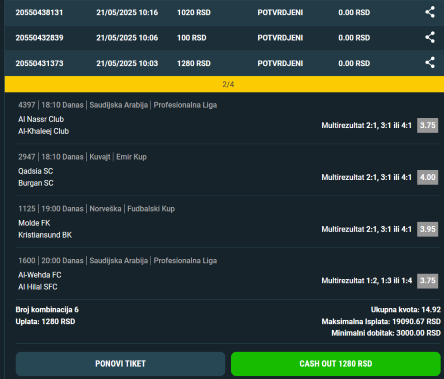
Task: Select the yellow 2/4 system bar
Action: pos(224,84)
